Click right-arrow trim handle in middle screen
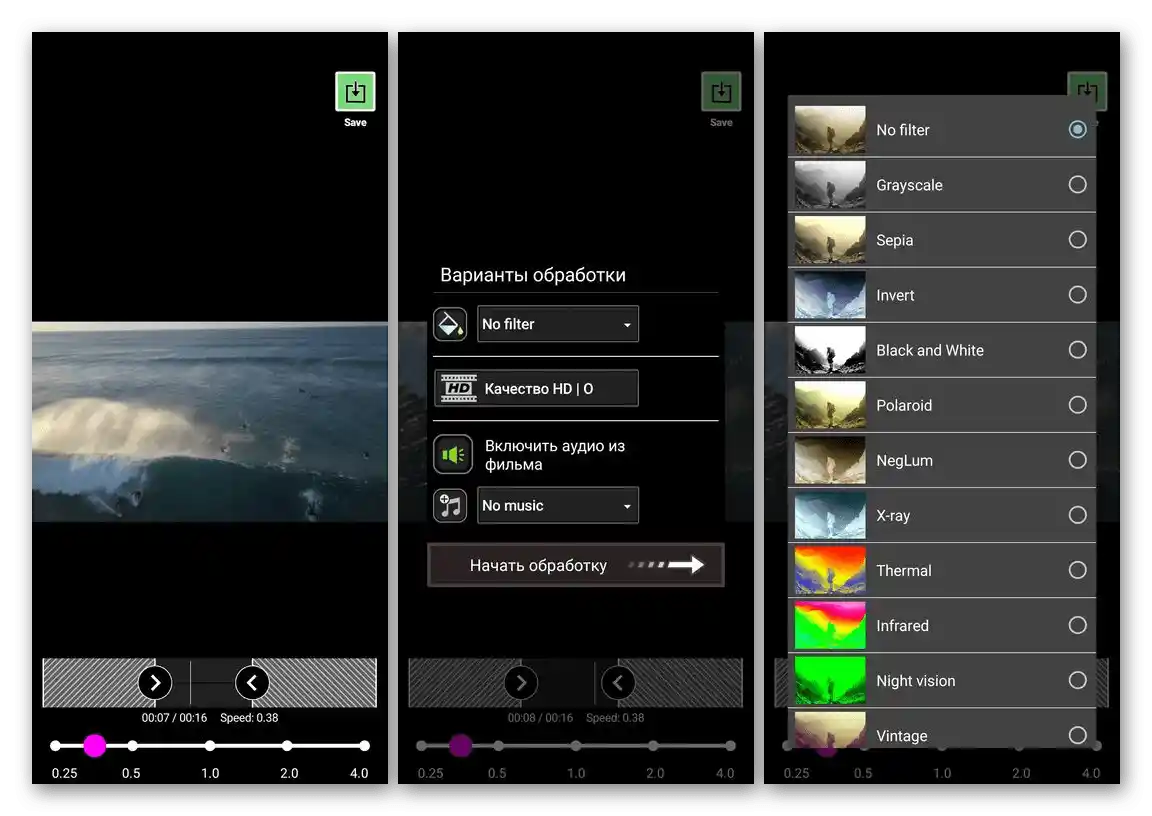Image resolution: width=1152 pixels, height=816 pixels. tap(521, 683)
